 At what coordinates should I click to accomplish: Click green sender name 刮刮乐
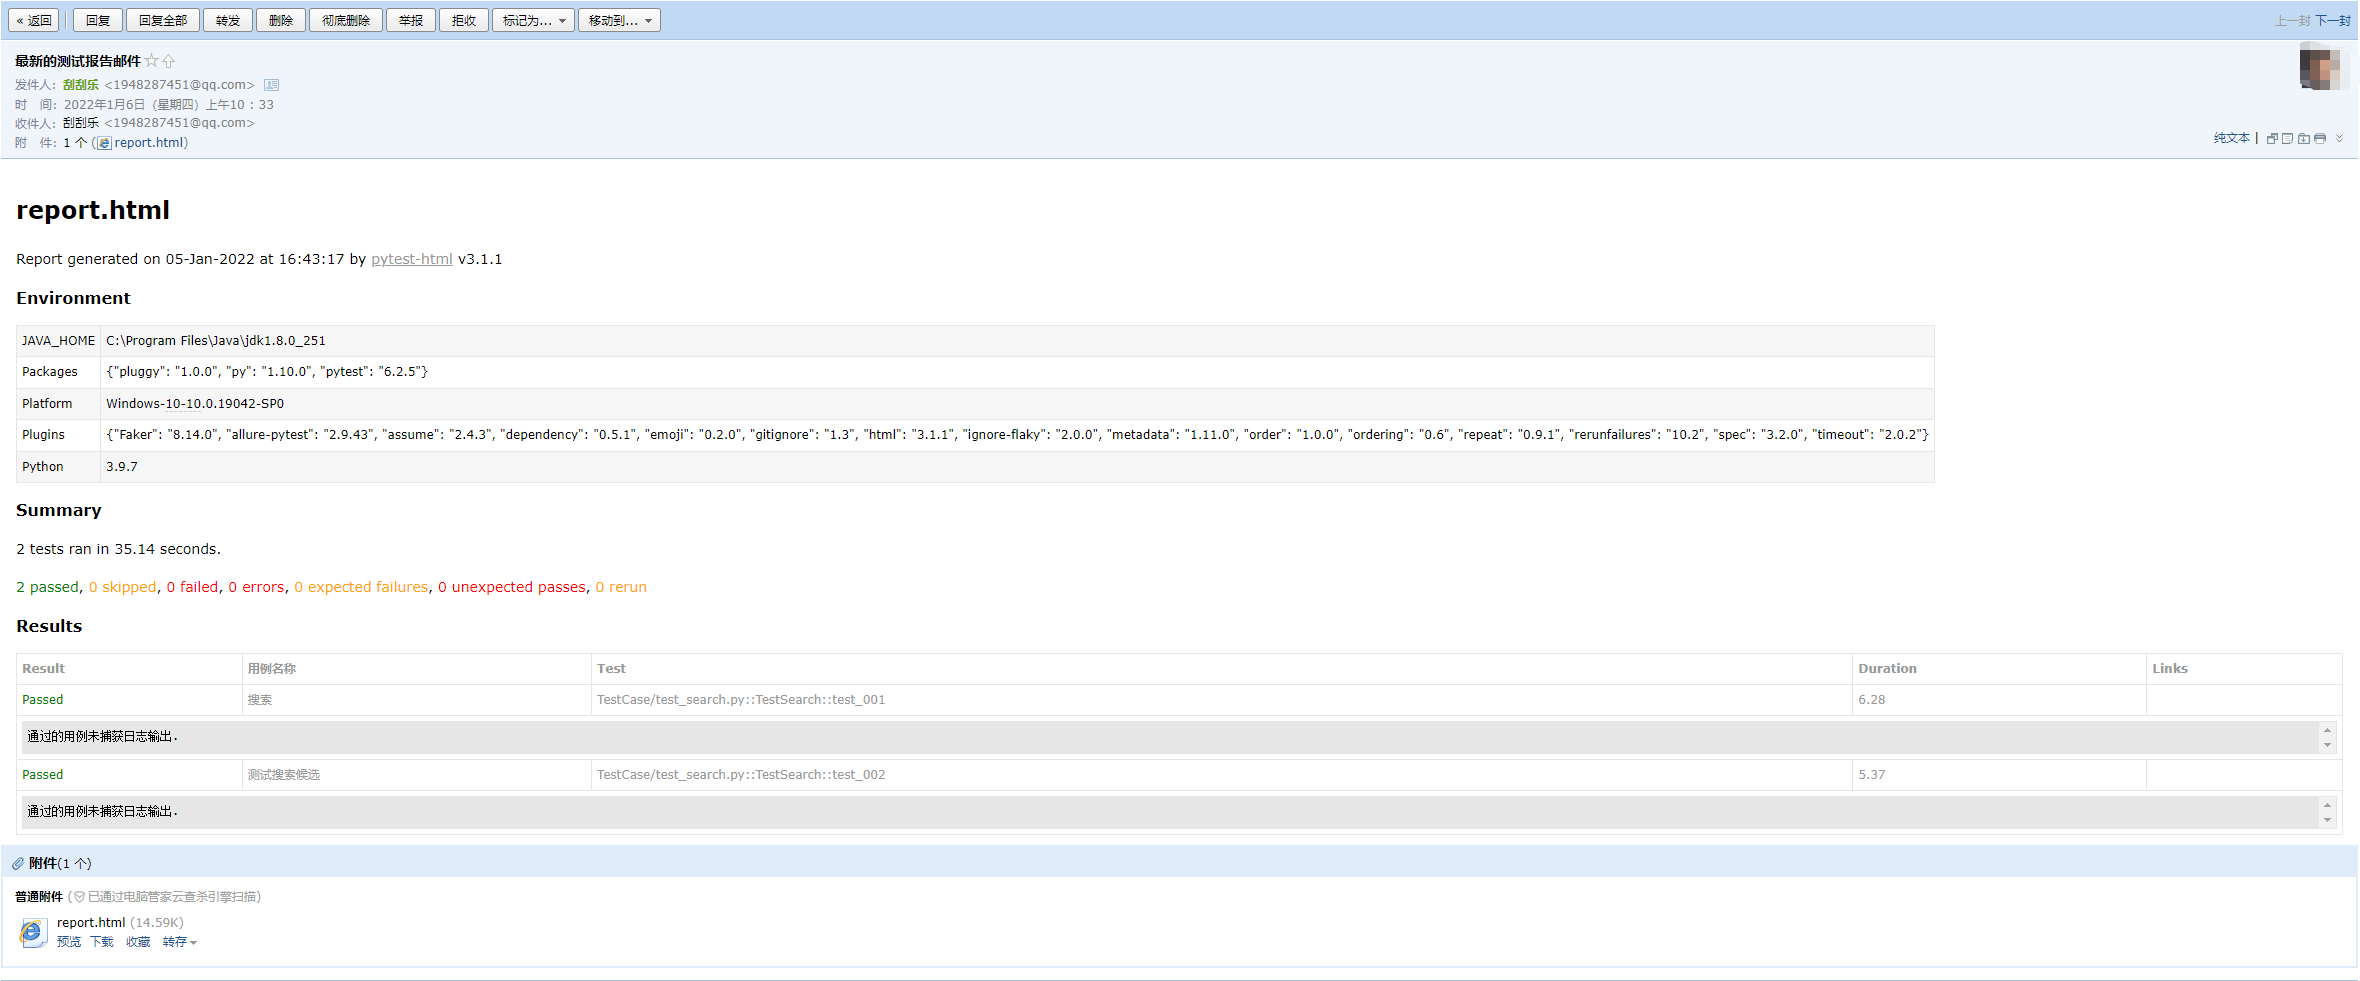click(x=81, y=85)
